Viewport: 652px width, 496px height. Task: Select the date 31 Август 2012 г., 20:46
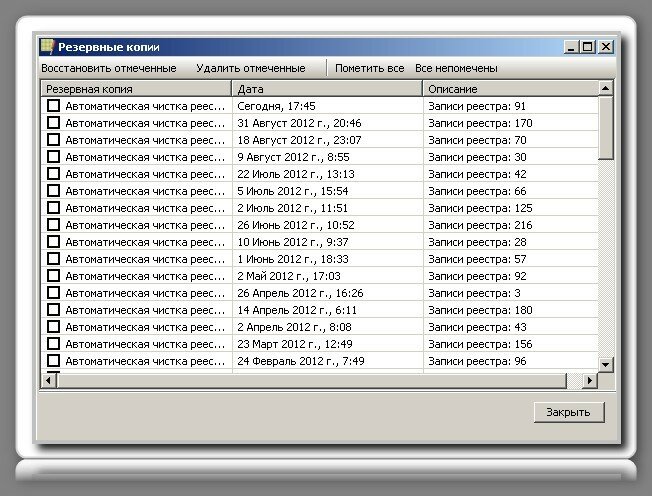tap(299, 123)
